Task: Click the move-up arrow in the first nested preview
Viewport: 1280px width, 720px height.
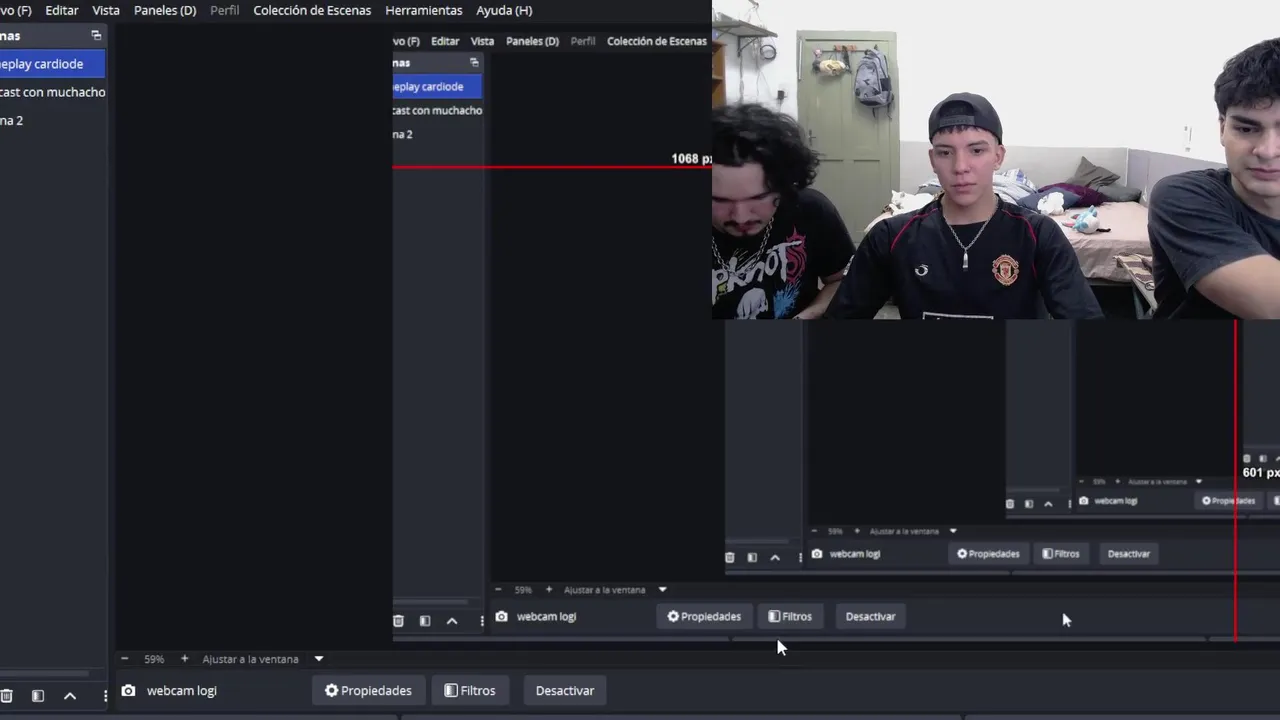Action: coord(452,621)
